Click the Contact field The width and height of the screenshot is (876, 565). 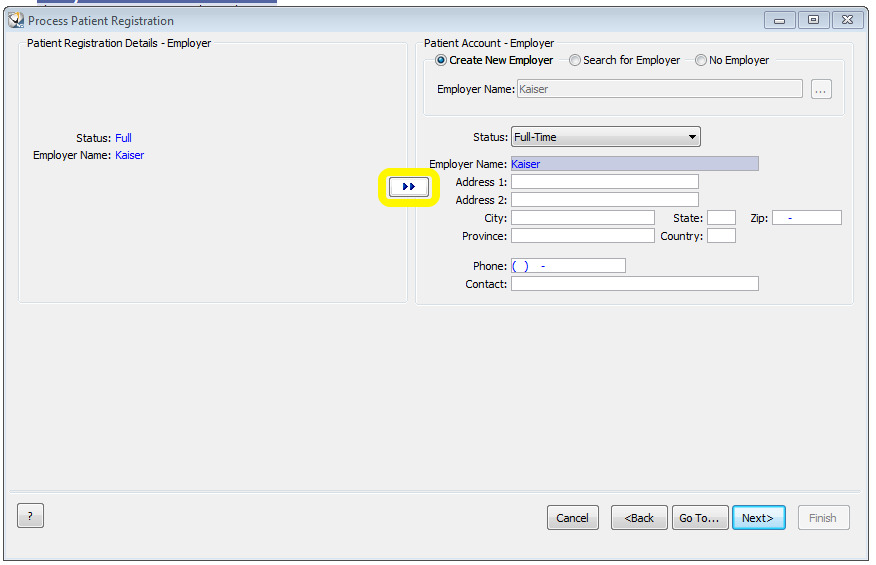(635, 284)
